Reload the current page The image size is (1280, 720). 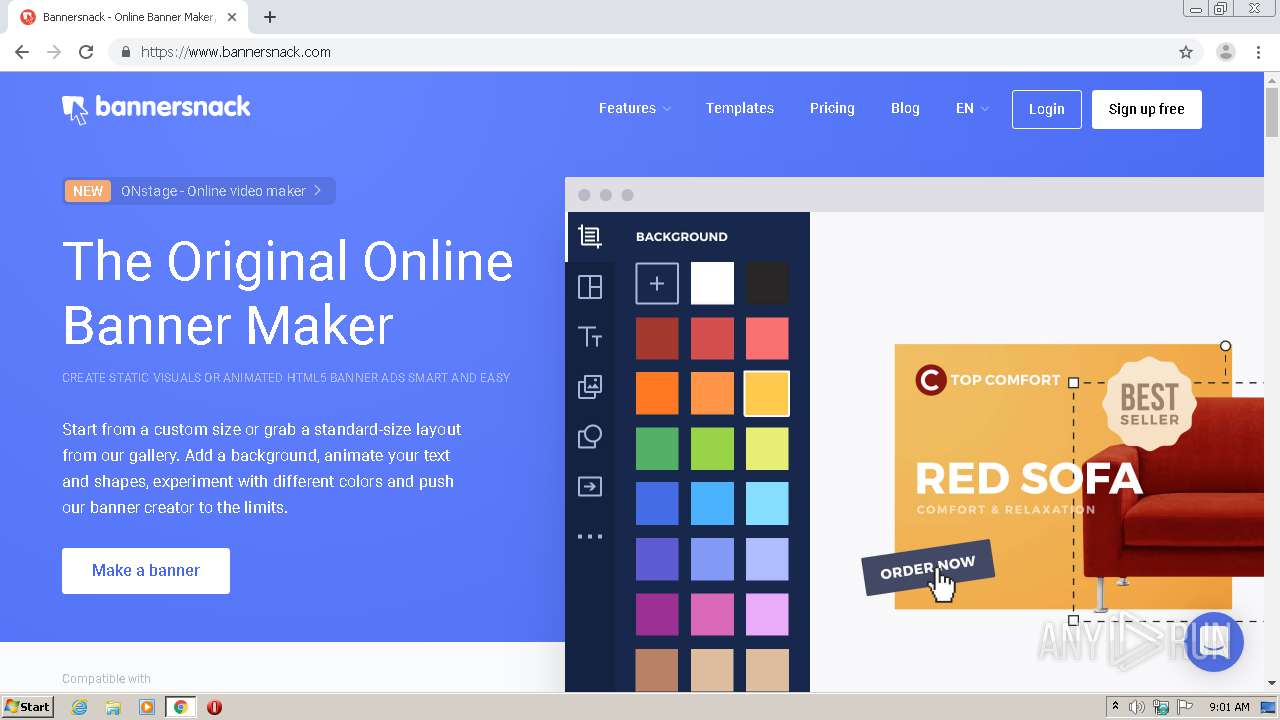pos(86,52)
